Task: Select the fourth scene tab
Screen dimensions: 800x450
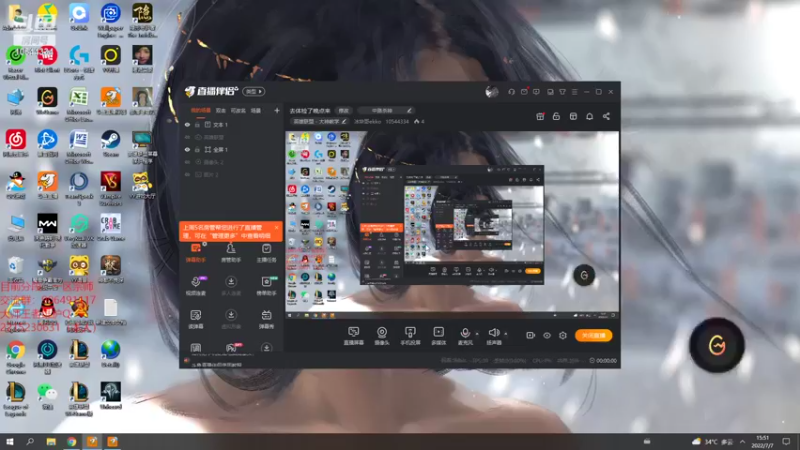Action: (256, 110)
